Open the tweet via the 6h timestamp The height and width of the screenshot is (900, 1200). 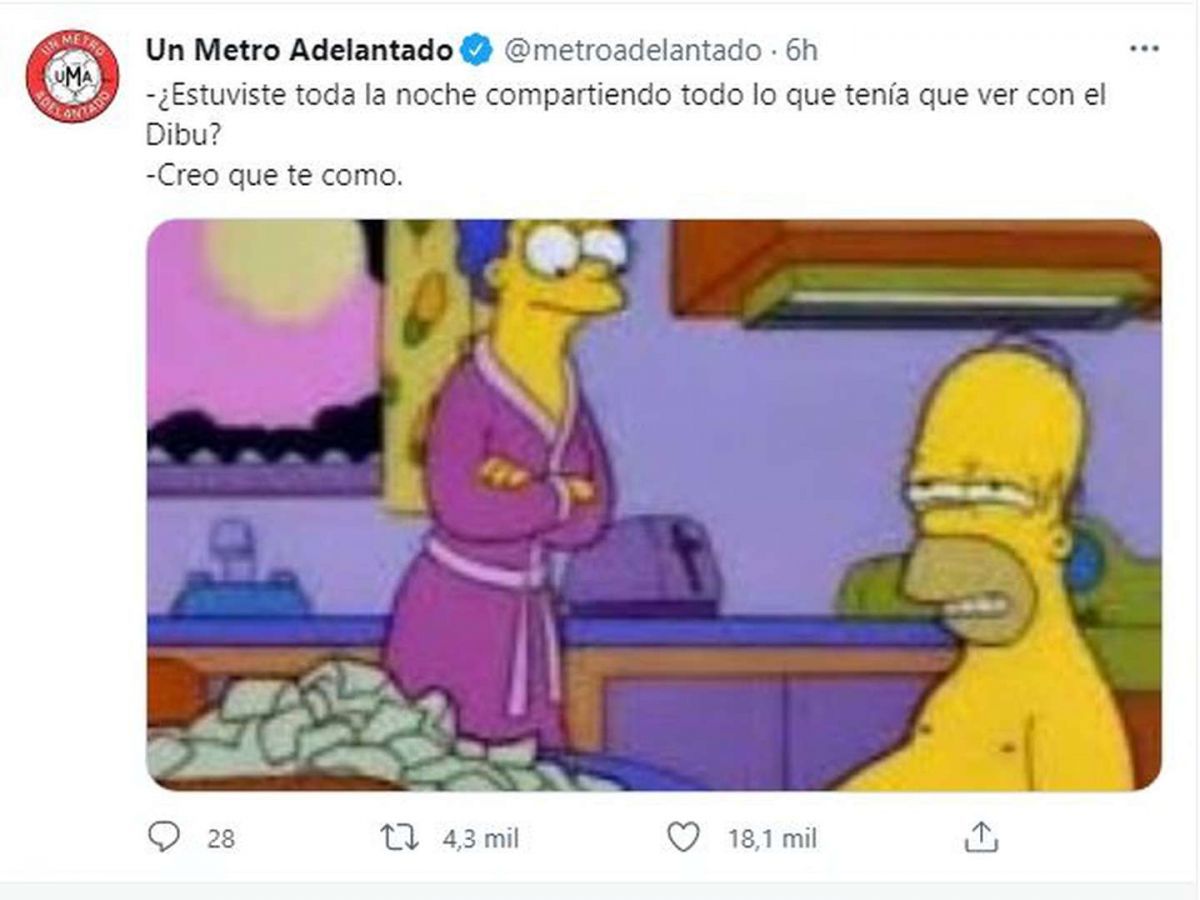[x=801, y=49]
